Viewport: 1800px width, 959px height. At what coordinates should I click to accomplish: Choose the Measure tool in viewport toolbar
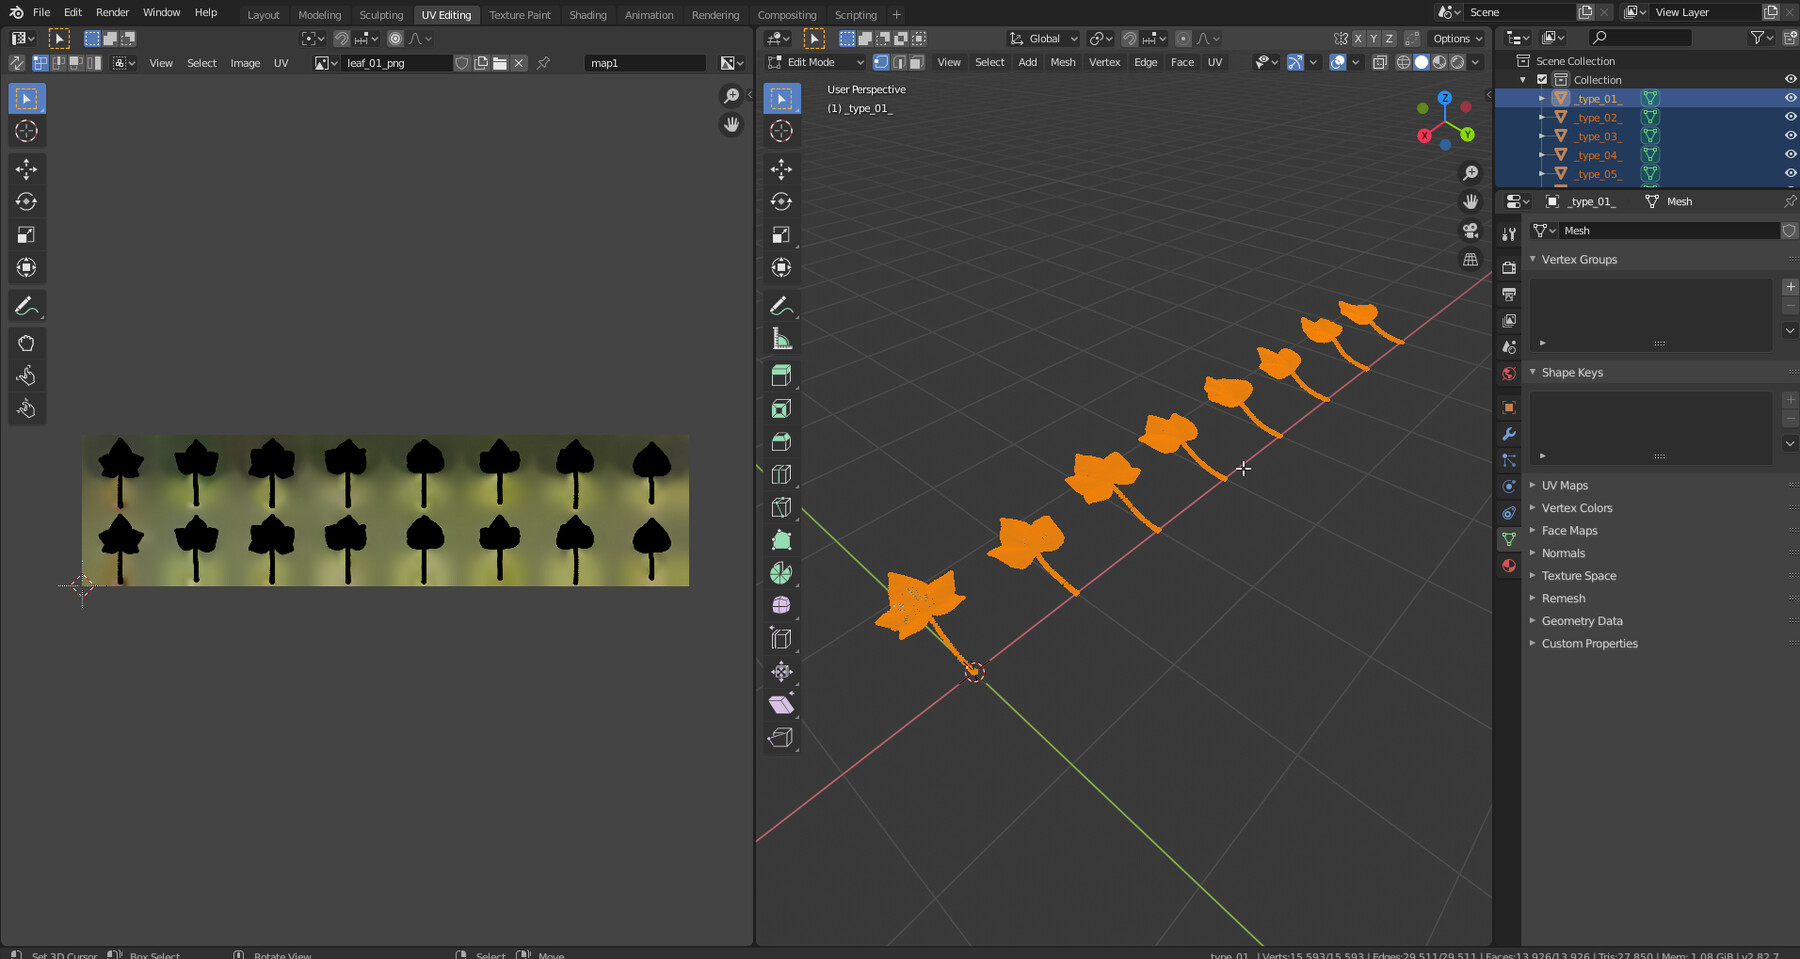point(781,340)
